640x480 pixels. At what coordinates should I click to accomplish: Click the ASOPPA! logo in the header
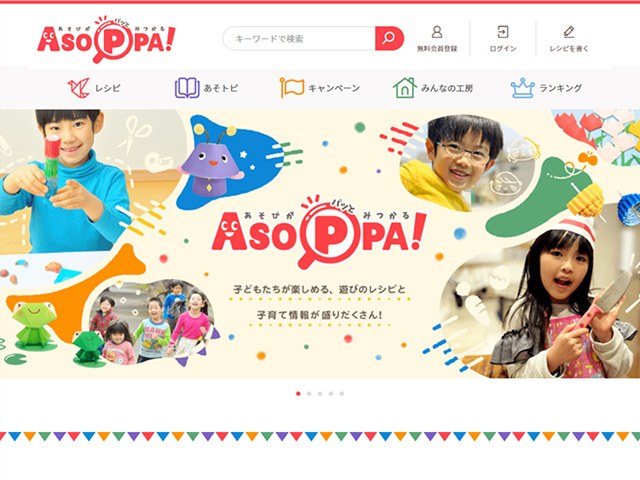pyautogui.click(x=107, y=40)
